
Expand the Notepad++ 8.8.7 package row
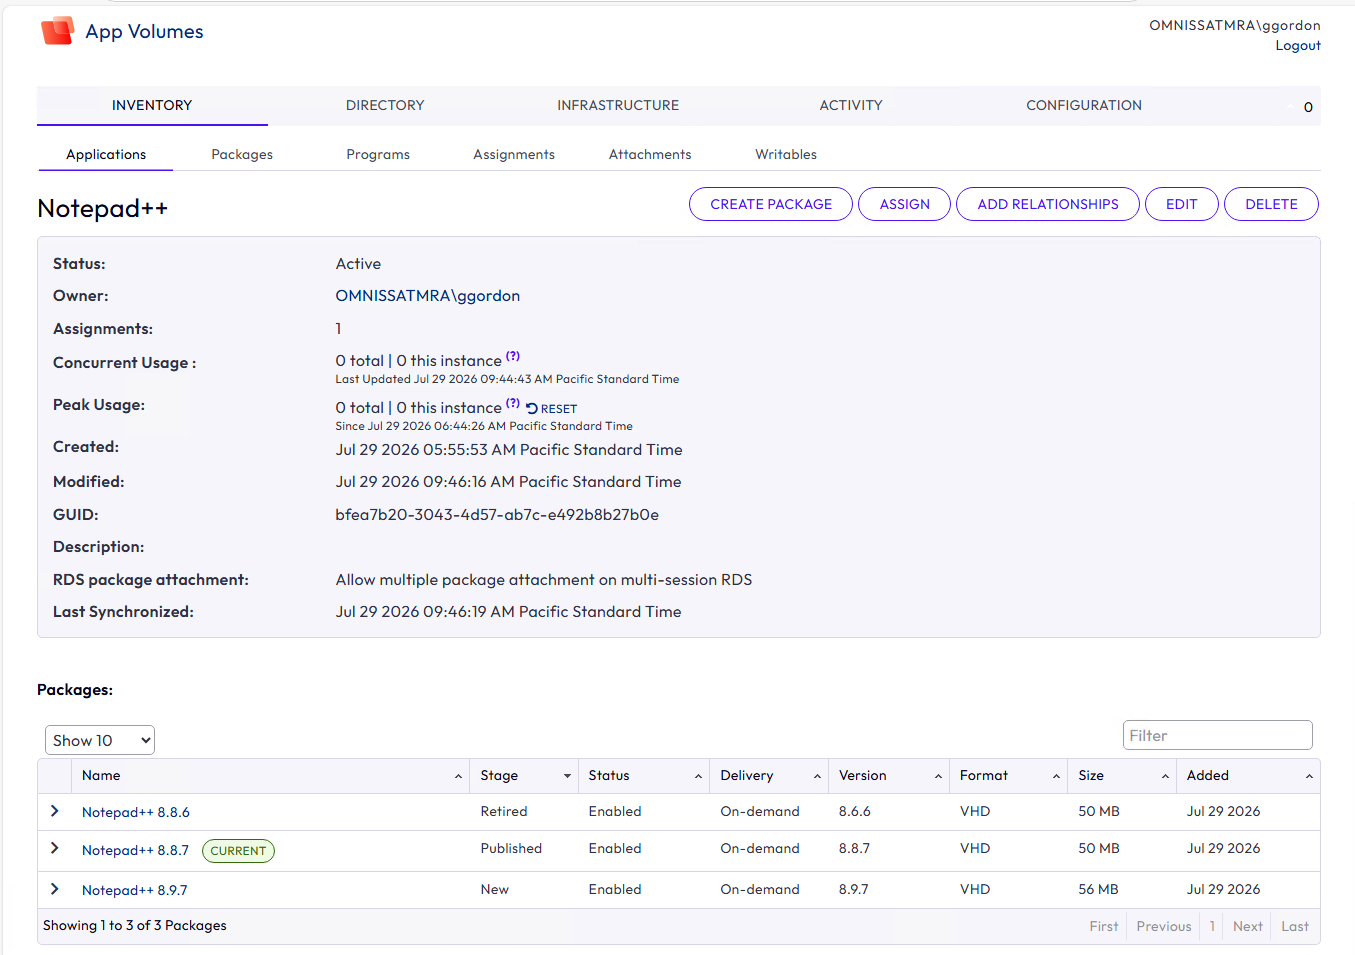pyautogui.click(x=55, y=848)
